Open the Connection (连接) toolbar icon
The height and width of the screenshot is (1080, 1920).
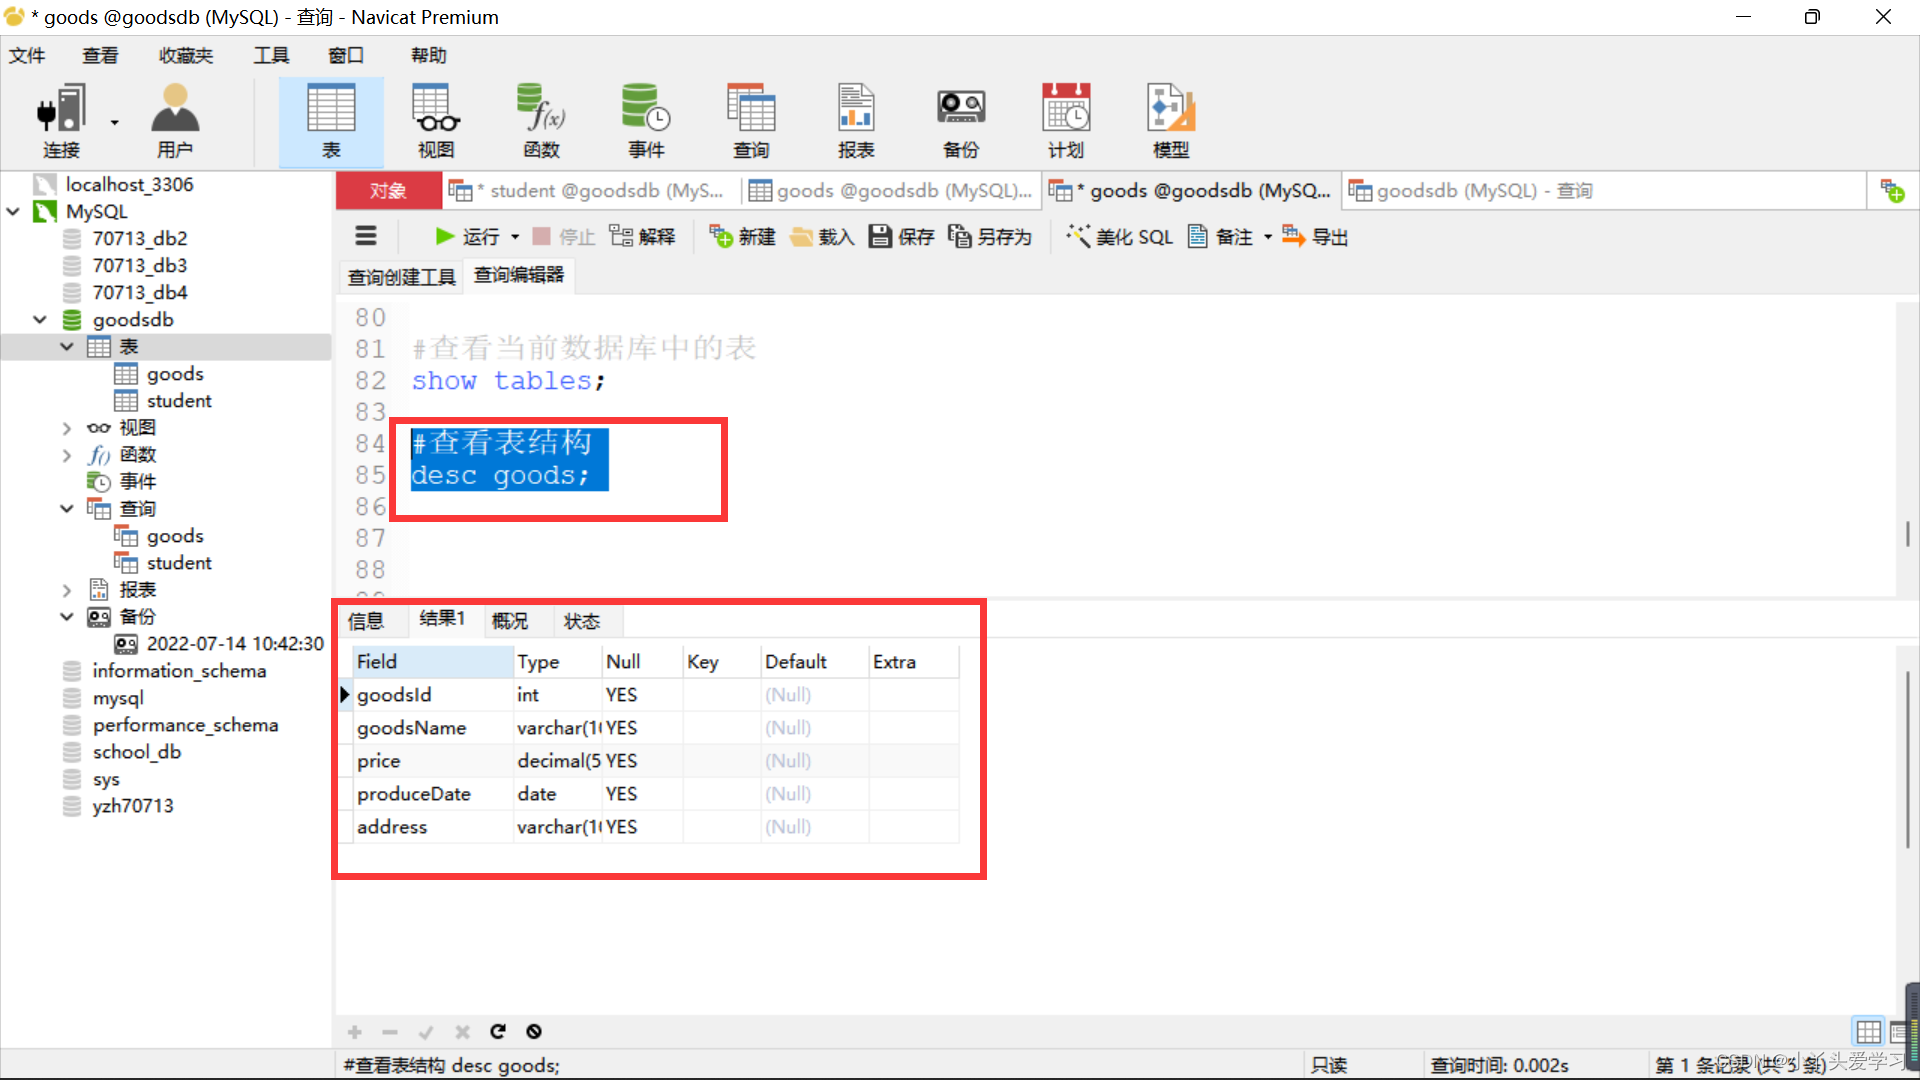coord(61,120)
